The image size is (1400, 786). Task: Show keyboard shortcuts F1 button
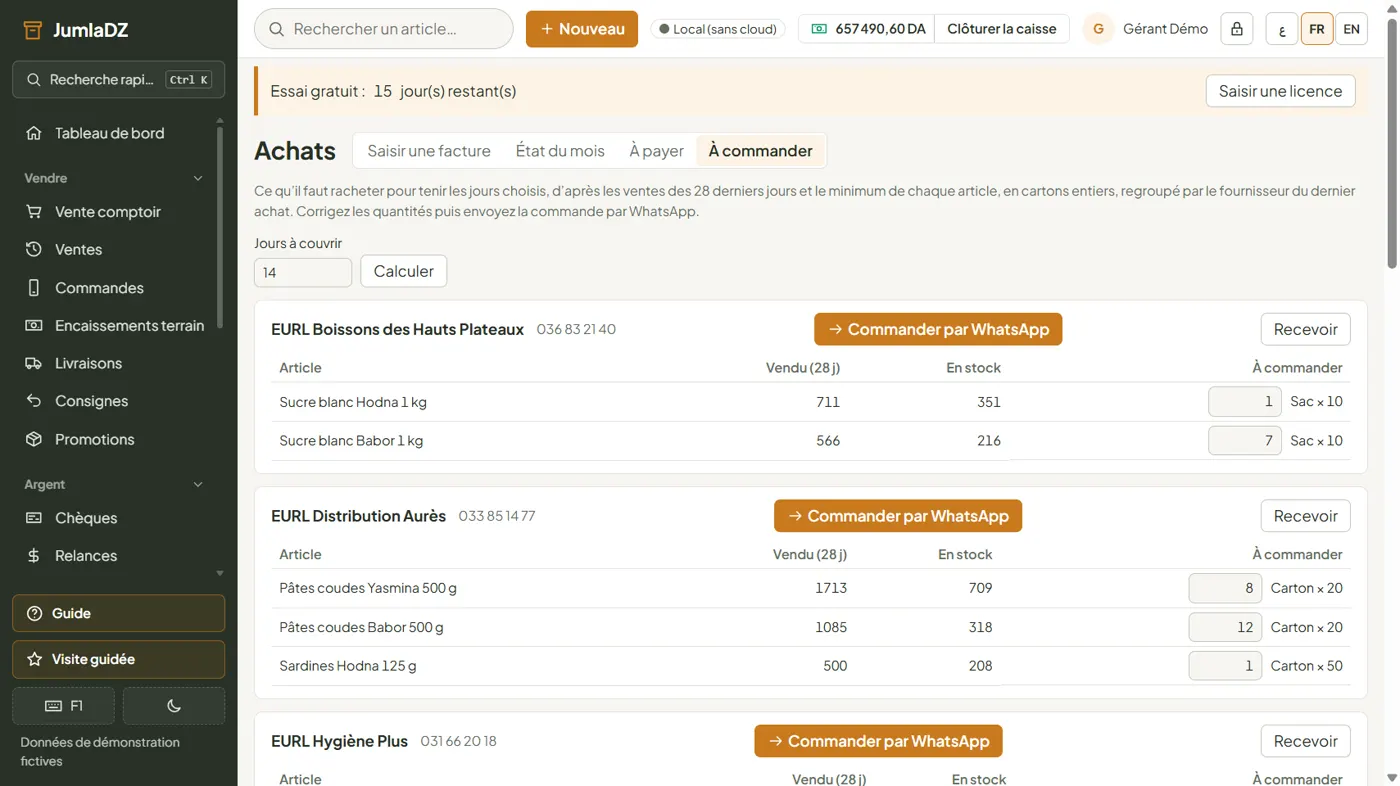(x=64, y=706)
